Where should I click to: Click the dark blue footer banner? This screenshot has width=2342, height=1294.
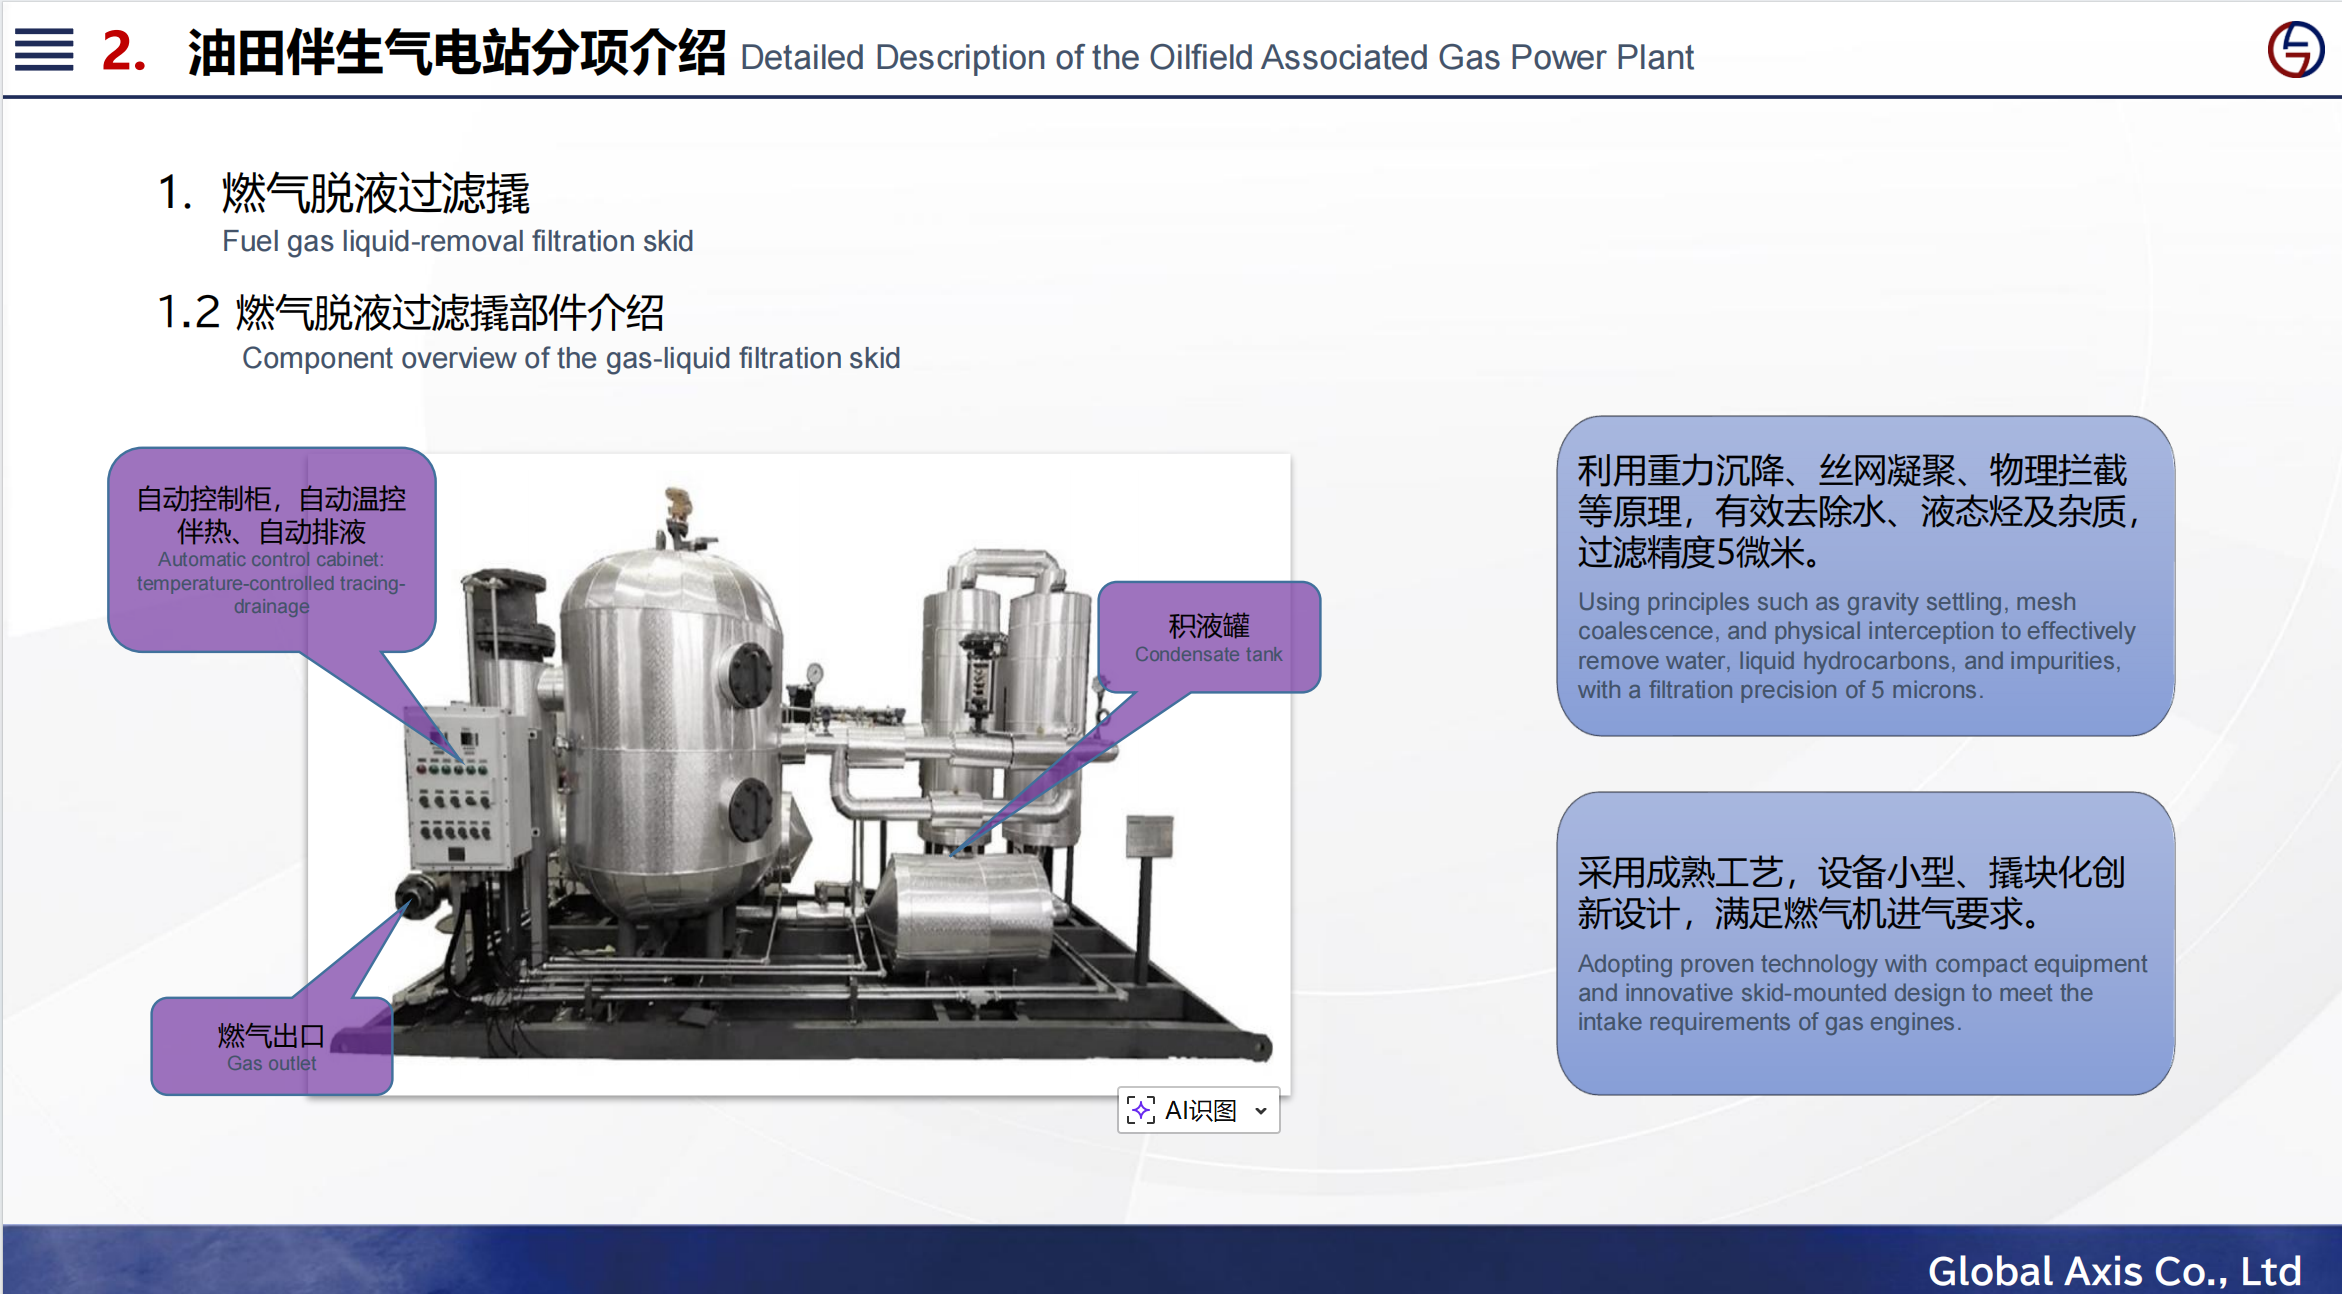[900, 1260]
